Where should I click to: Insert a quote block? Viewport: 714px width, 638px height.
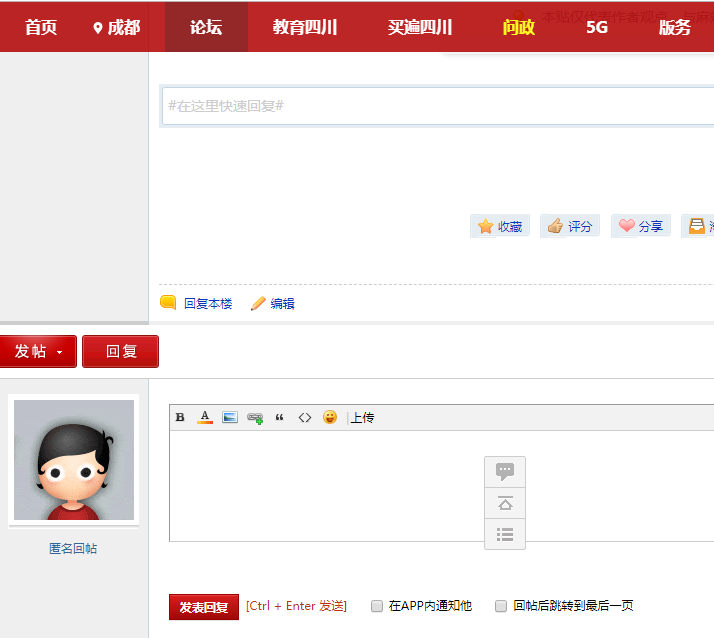(279, 417)
